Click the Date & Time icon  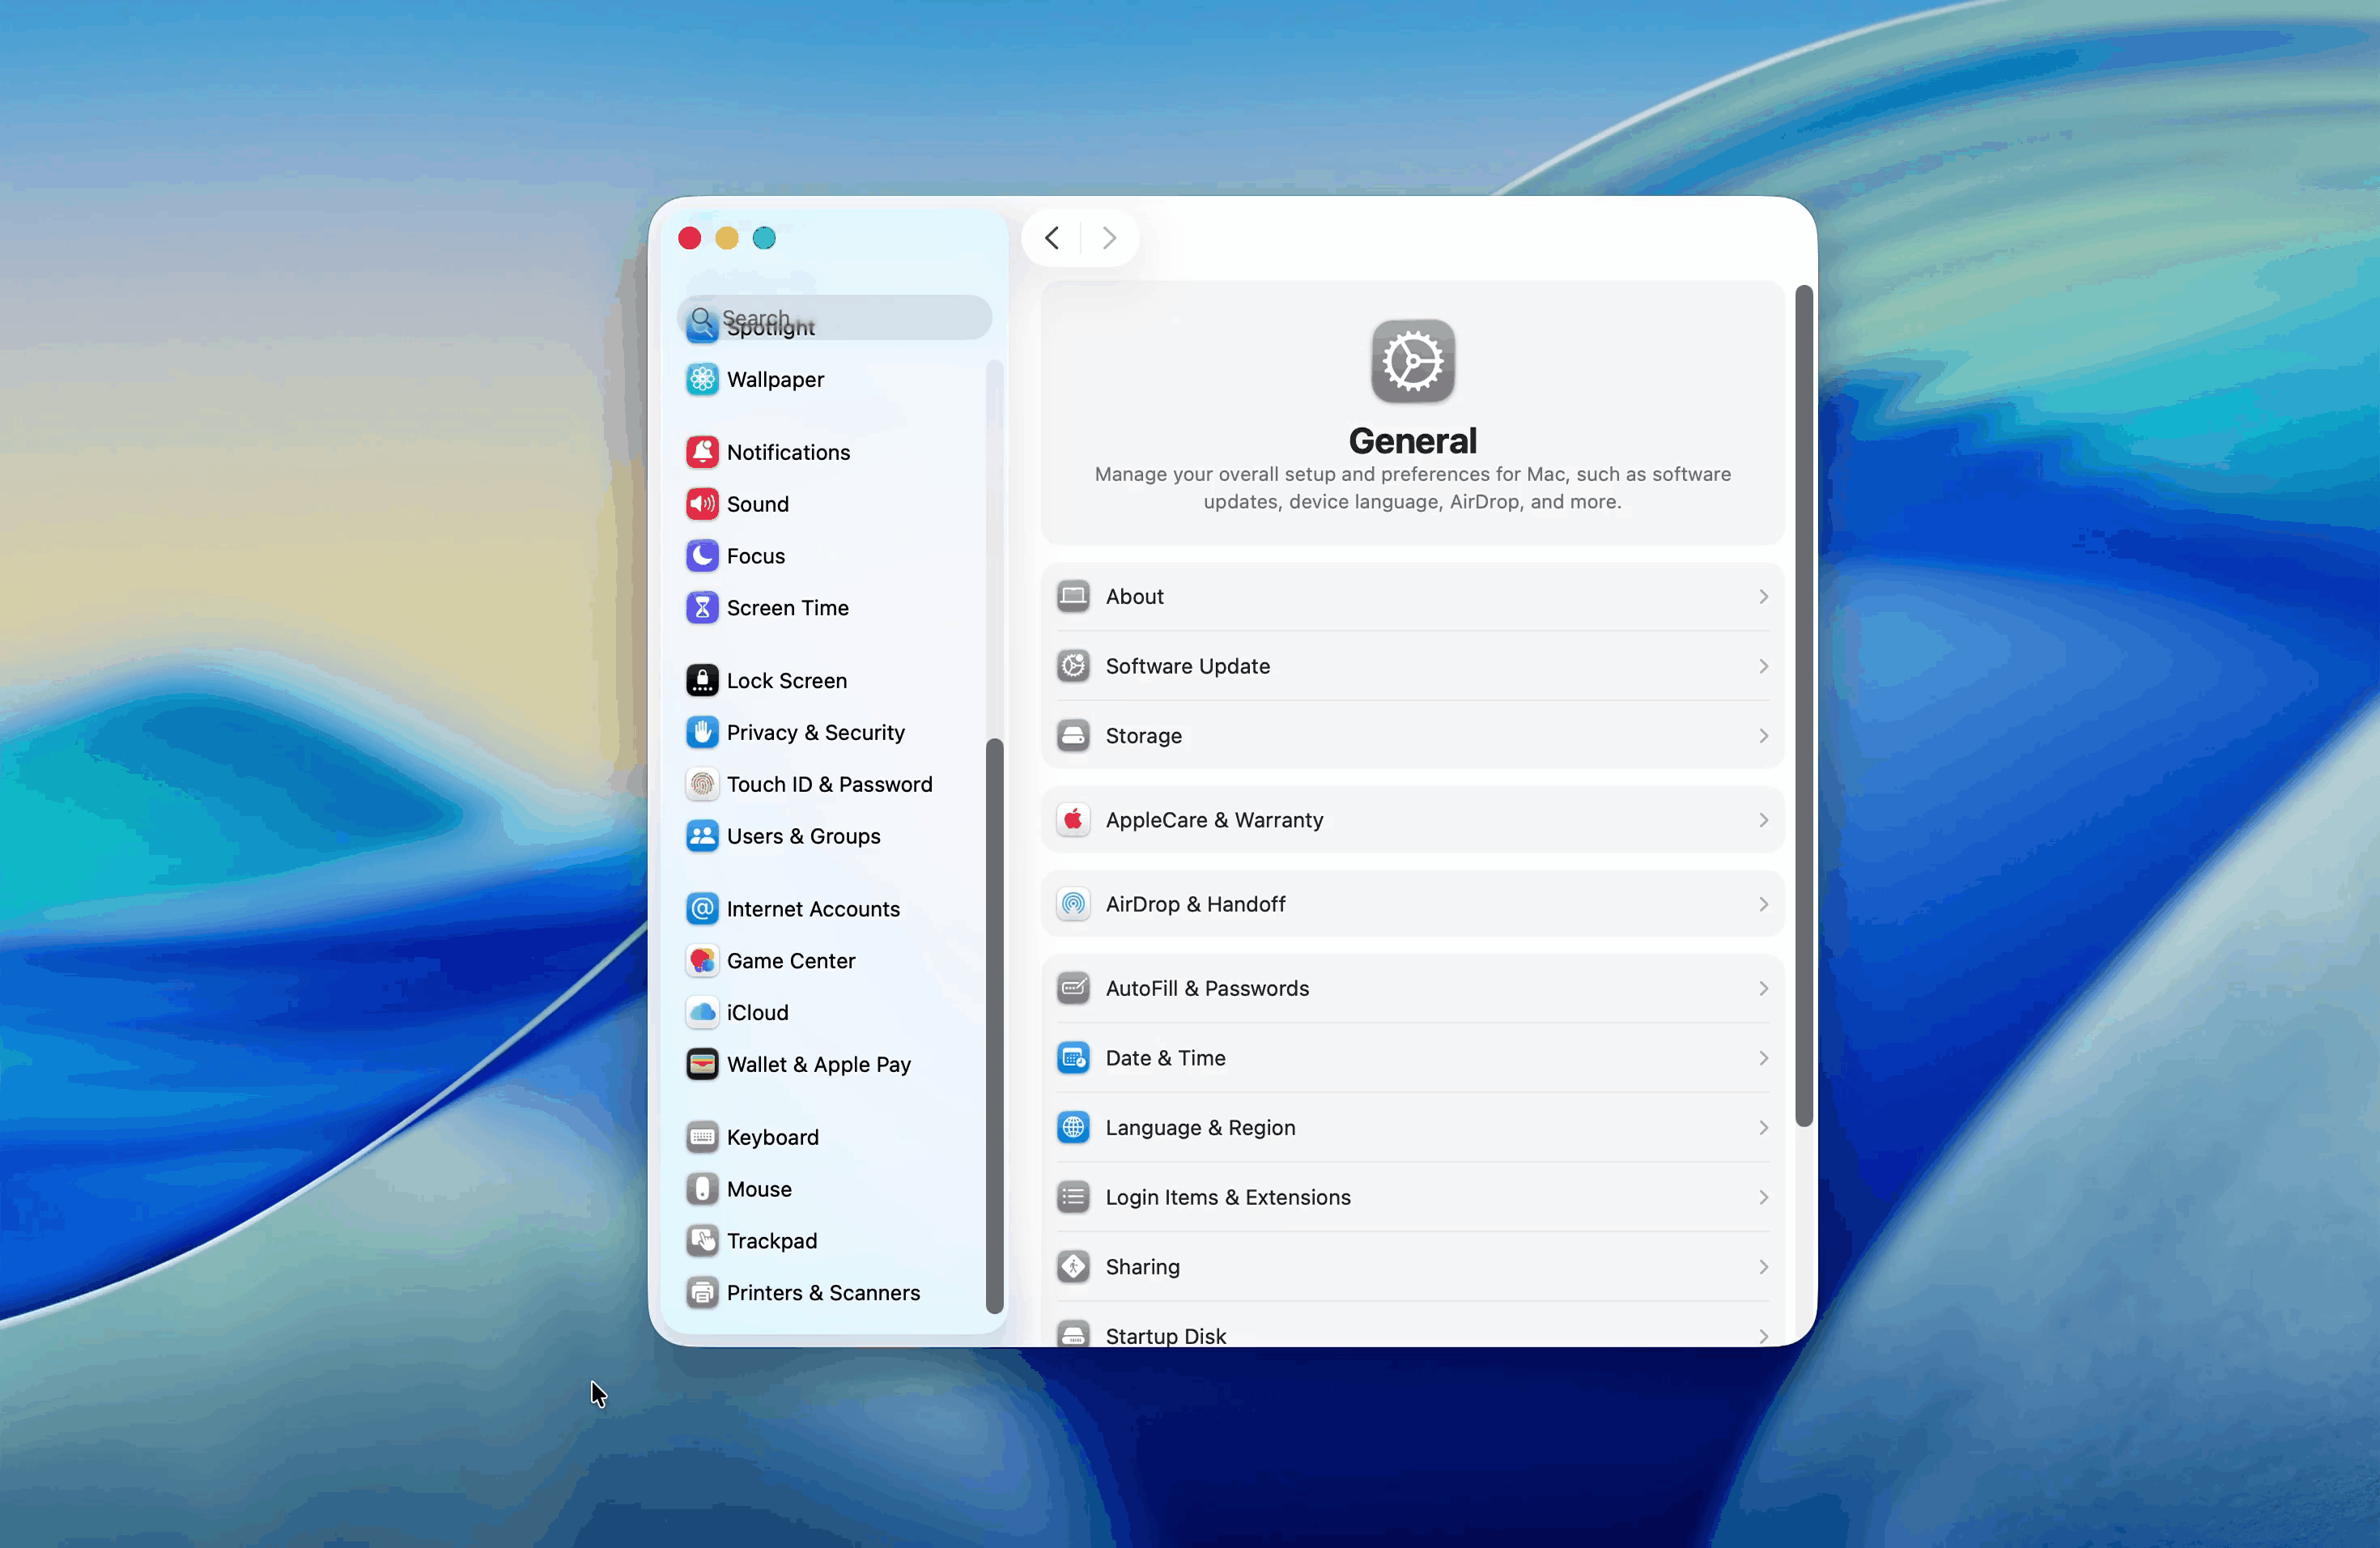pos(1073,1058)
